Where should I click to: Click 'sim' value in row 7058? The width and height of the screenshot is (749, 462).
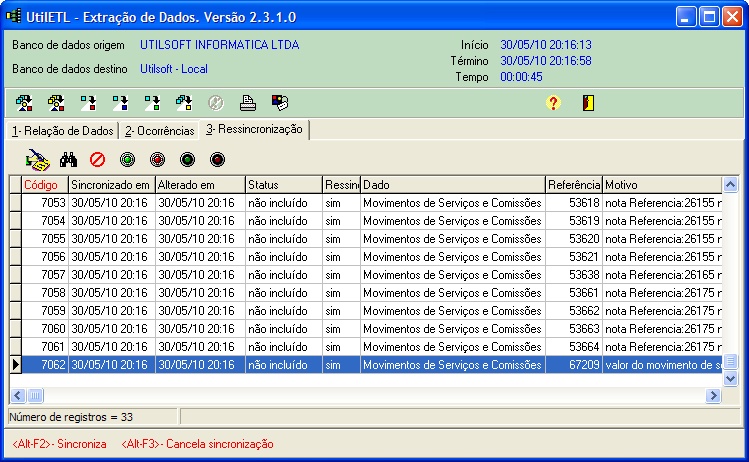click(x=342, y=293)
